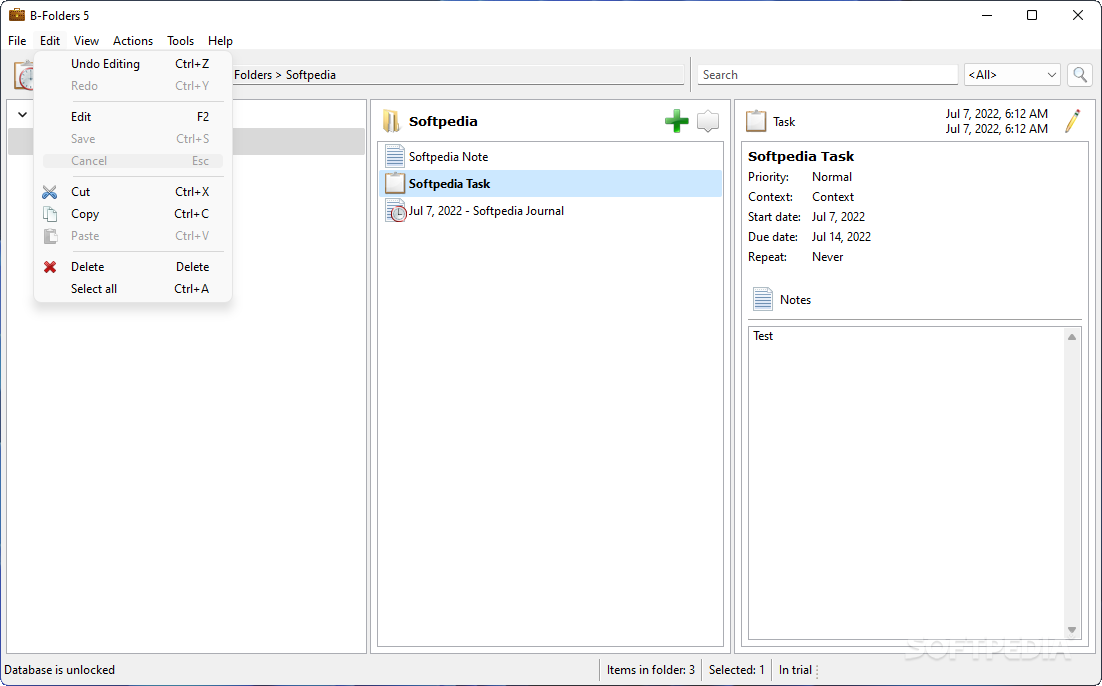Choose Select all from Edit menu
Viewport: 1102px width, 686px height.
133,289
